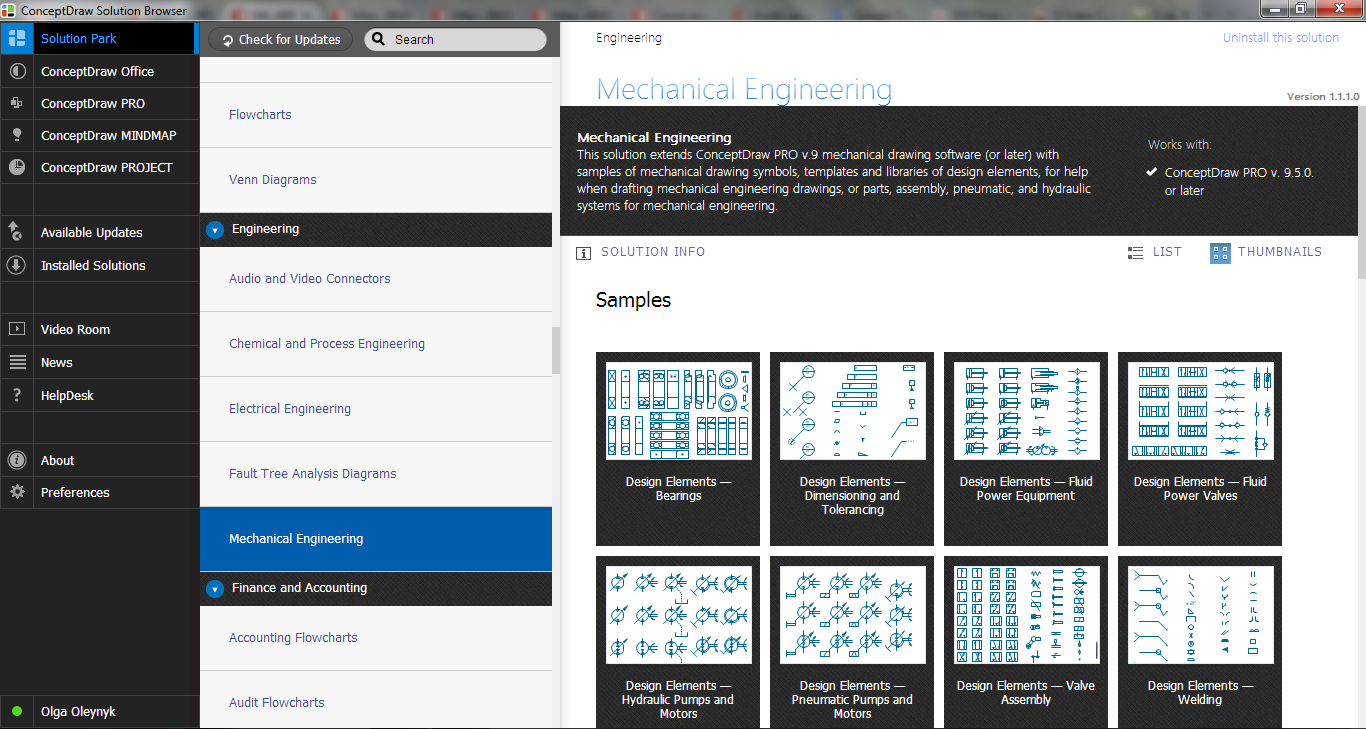Open SOLUTION INFO
The width and height of the screenshot is (1366, 729).
(653, 252)
